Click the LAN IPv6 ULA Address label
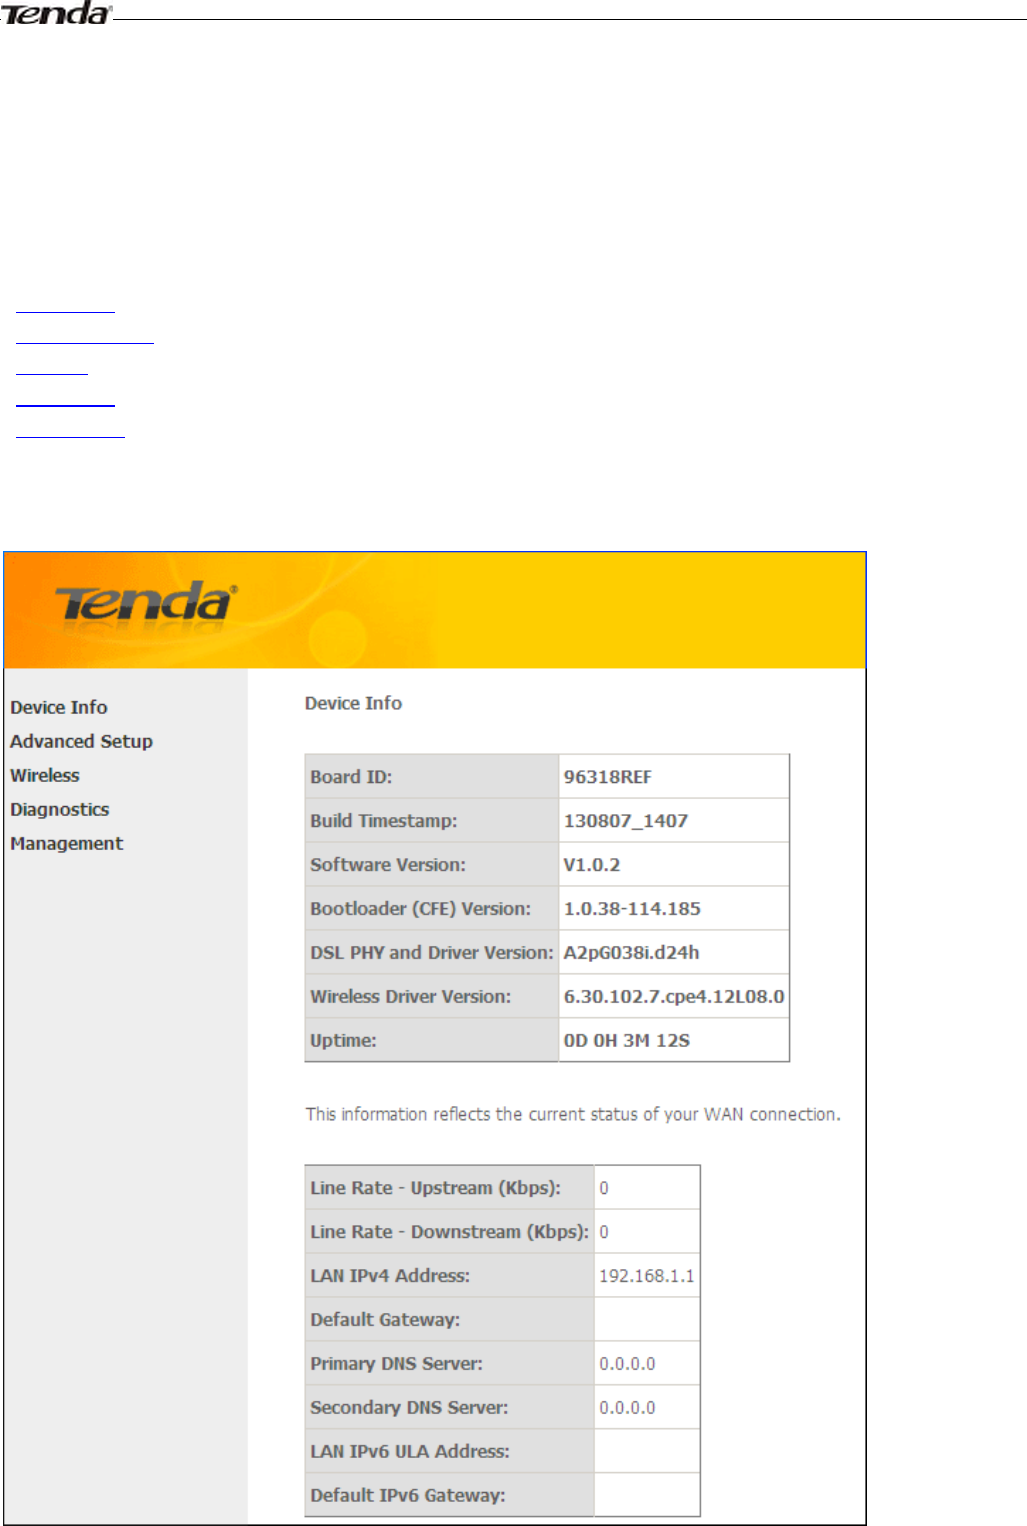 click(x=410, y=1452)
